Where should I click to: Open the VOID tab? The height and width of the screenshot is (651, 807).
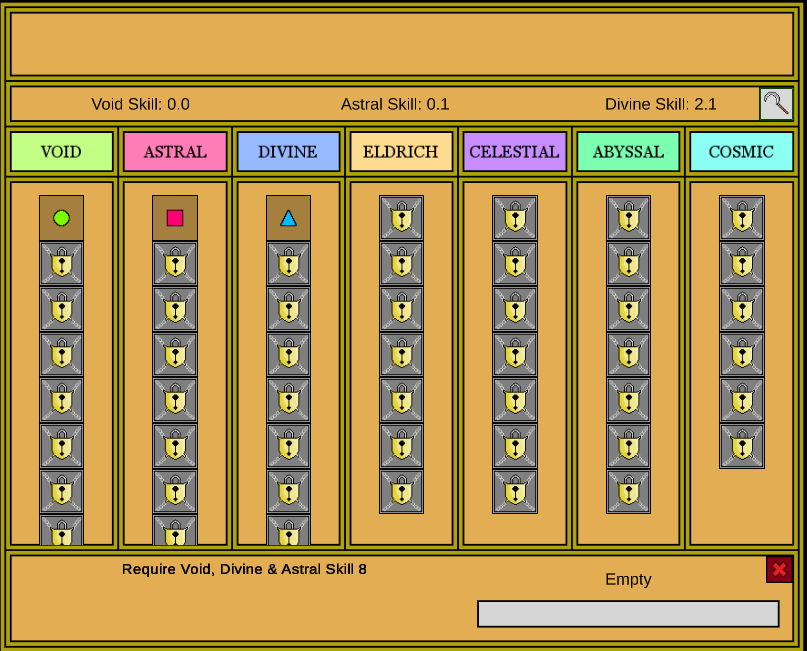(62, 151)
